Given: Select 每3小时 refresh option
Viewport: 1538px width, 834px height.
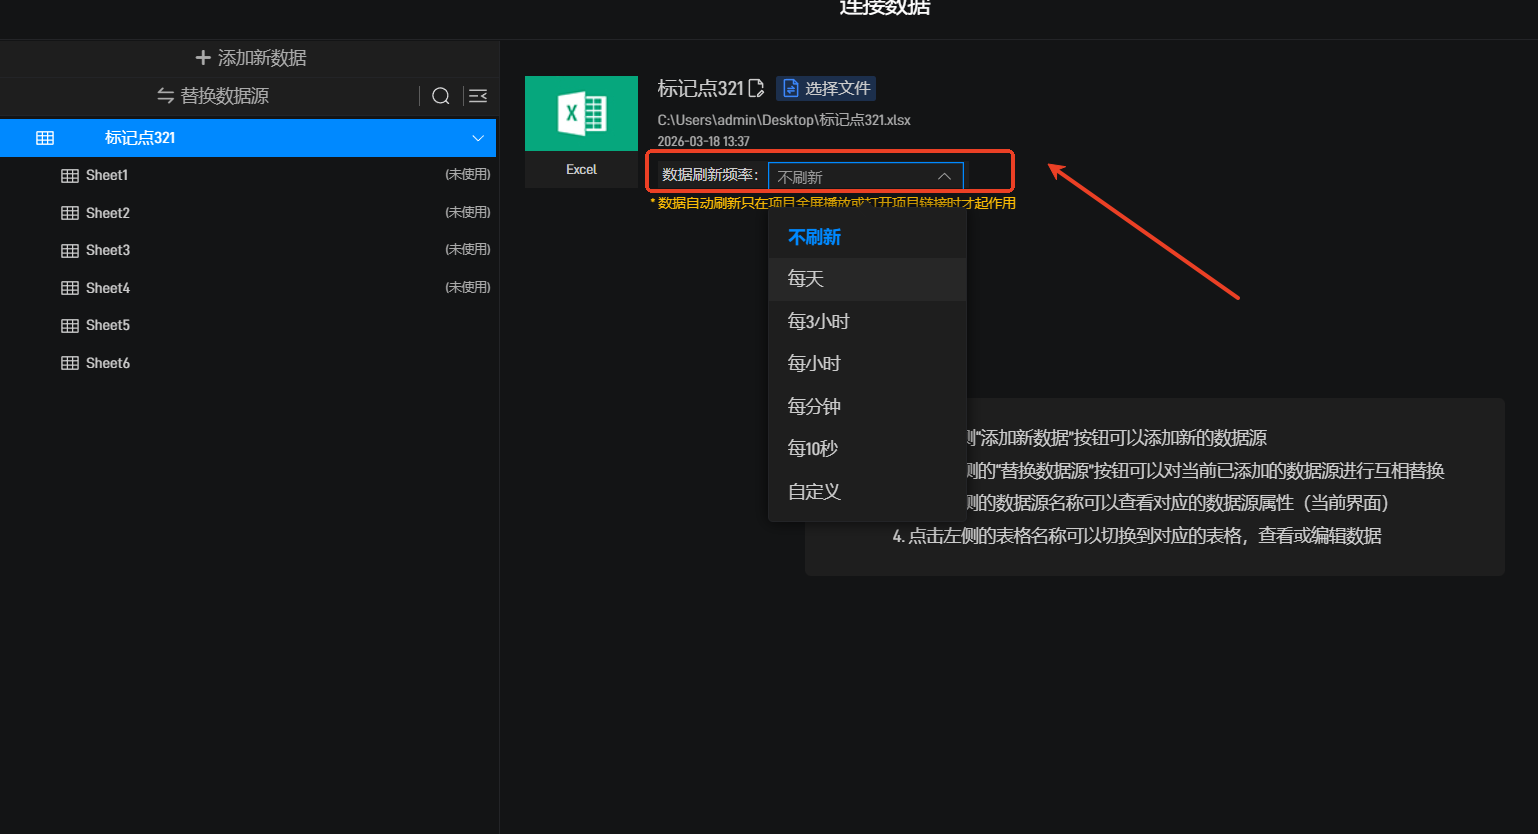Looking at the screenshot, I should click(818, 321).
